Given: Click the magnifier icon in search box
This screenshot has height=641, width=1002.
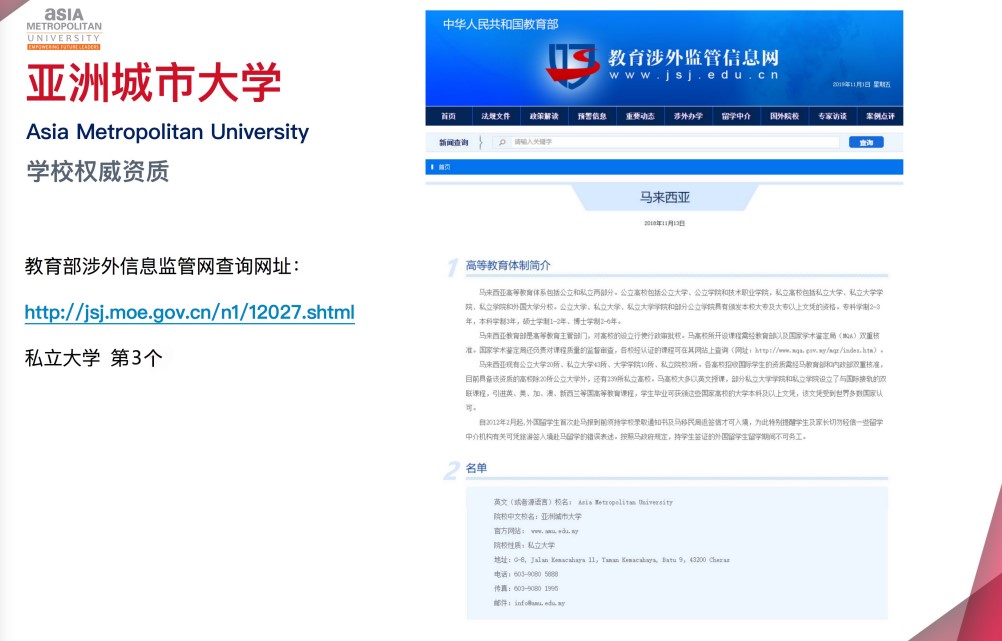Looking at the screenshot, I should tap(502, 142).
